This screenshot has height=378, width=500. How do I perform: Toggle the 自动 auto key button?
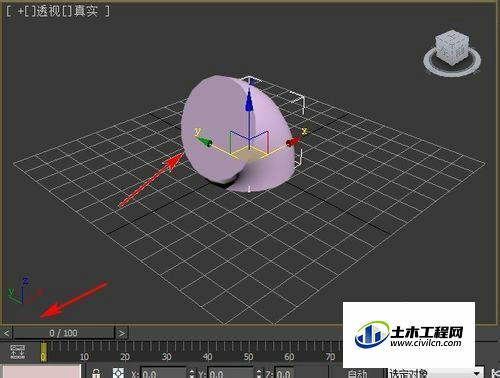(x=357, y=373)
